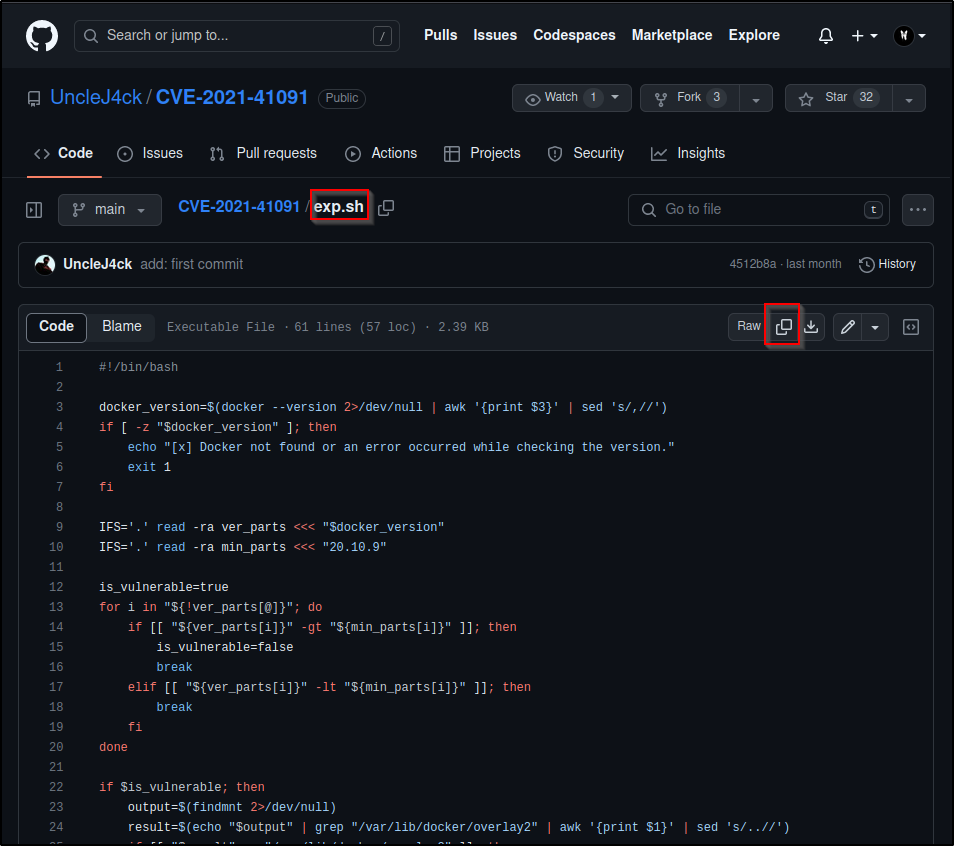This screenshot has height=846, width=954.
Task: Click line number 22
Action: 56,787
